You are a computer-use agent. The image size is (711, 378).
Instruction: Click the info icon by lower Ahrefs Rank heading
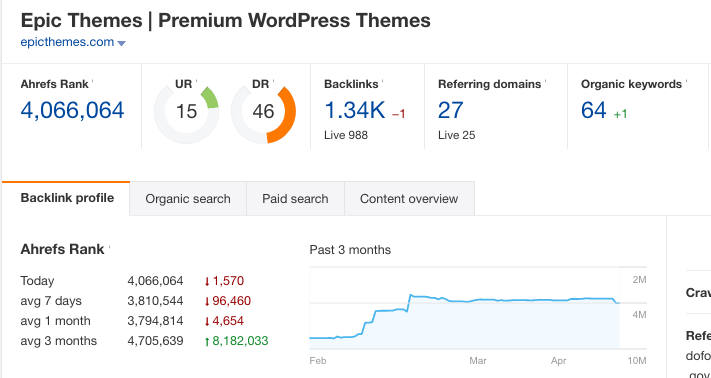109,246
